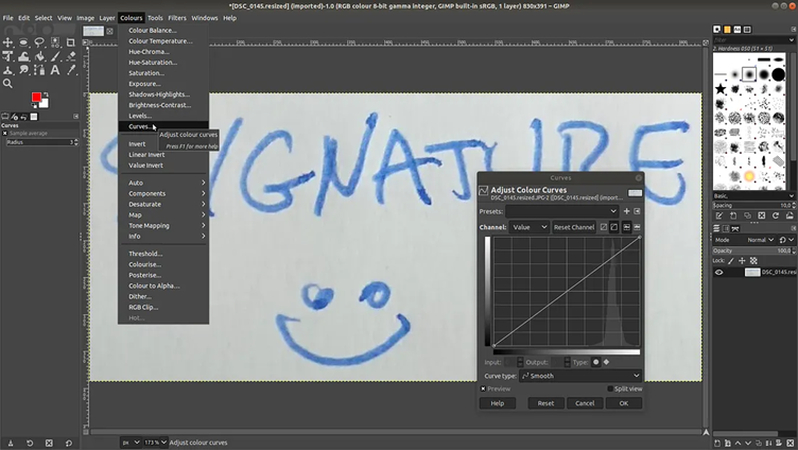Open the layer Mode Normal dropdown
This screenshot has width=798, height=450.
click(x=760, y=240)
